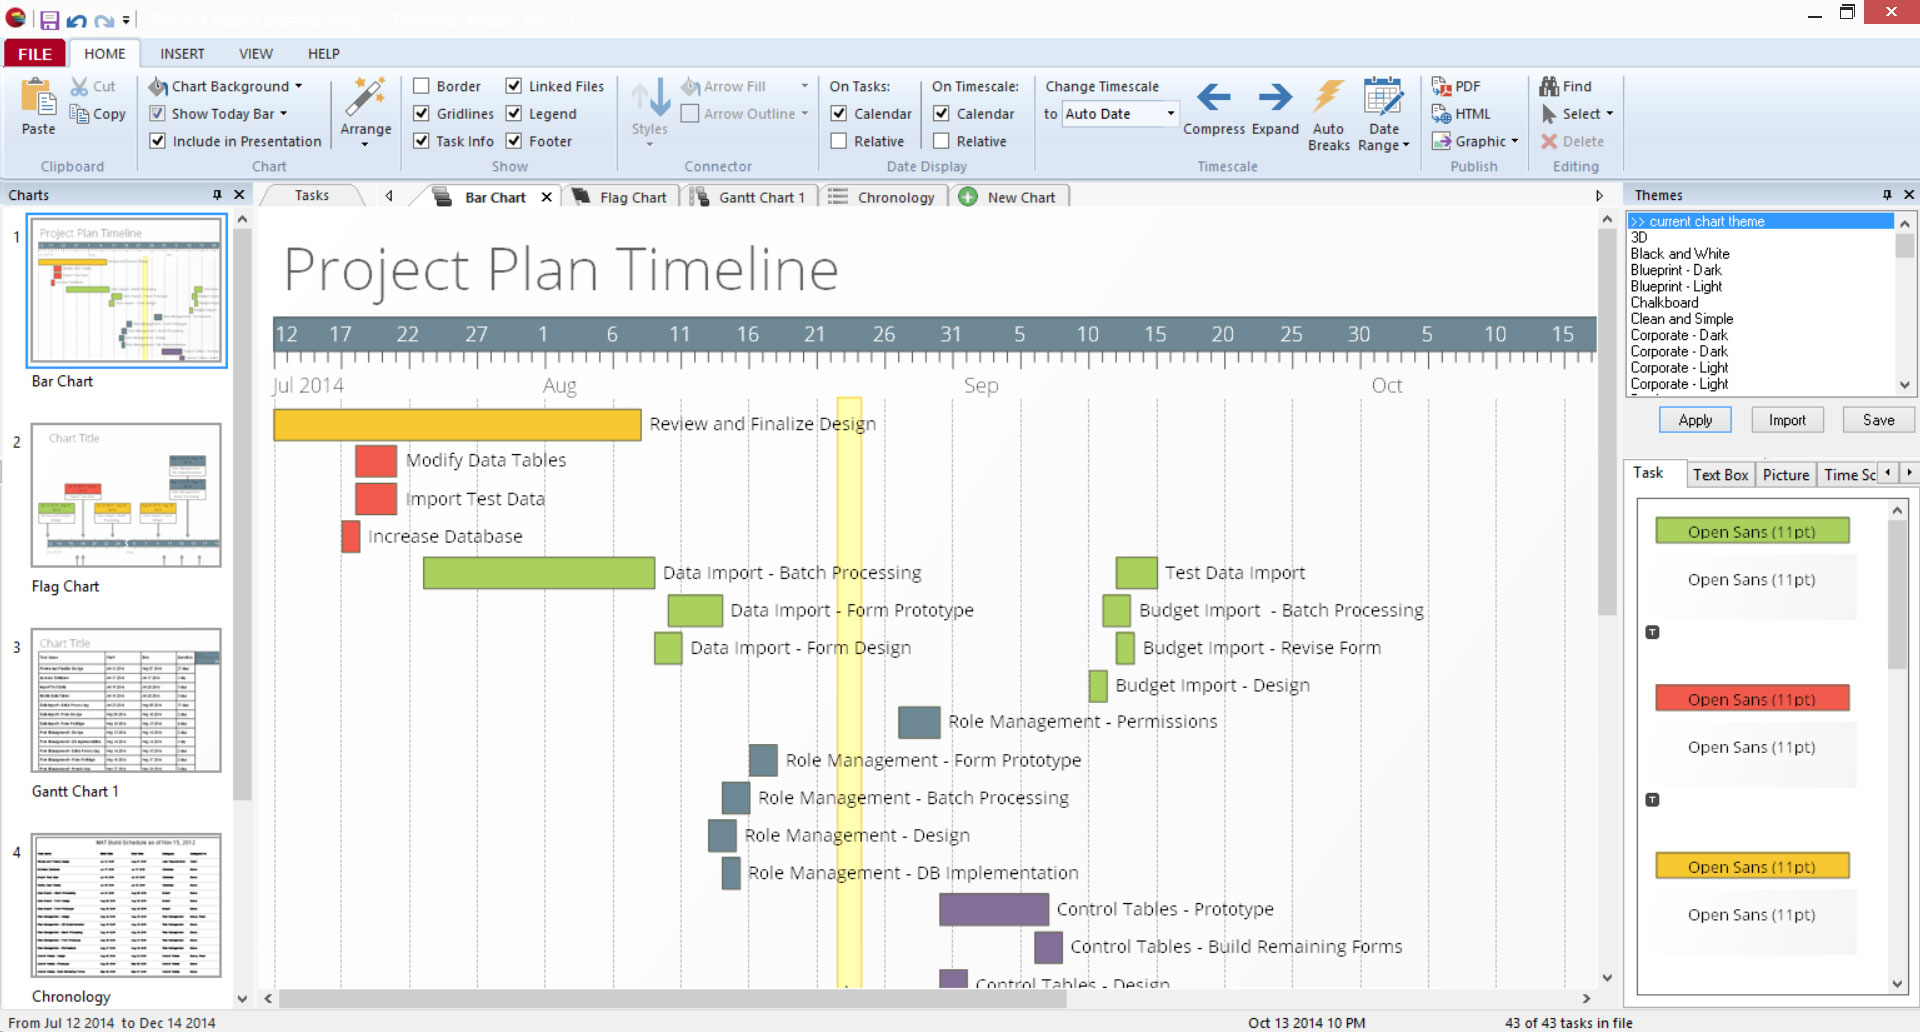The height and width of the screenshot is (1032, 1920).
Task: Open the Auto Date dropdown
Action: pyautogui.click(x=1170, y=113)
